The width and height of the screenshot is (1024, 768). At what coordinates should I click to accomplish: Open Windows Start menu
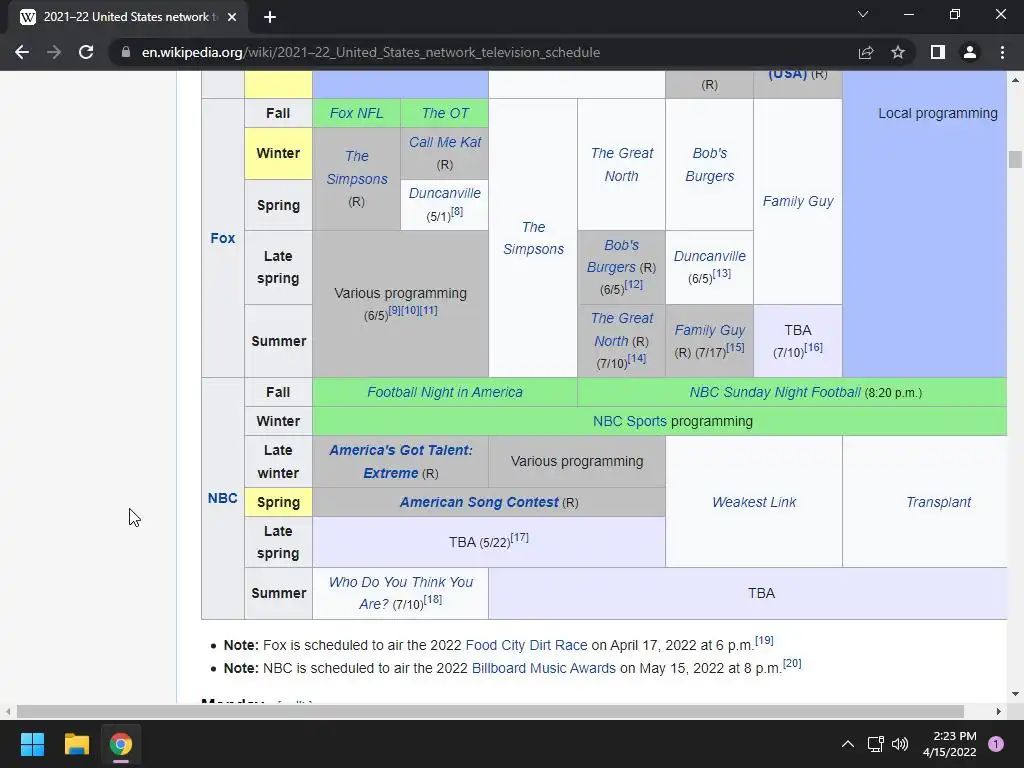click(32, 744)
